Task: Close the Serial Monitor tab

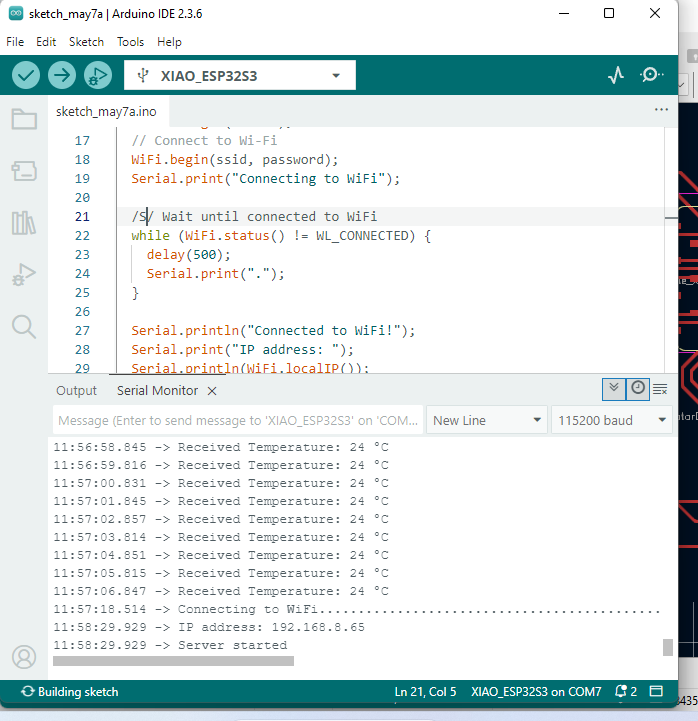Action: (212, 391)
